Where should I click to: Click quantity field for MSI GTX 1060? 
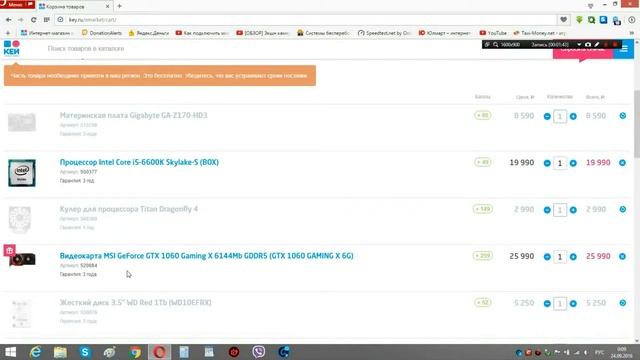click(560, 257)
